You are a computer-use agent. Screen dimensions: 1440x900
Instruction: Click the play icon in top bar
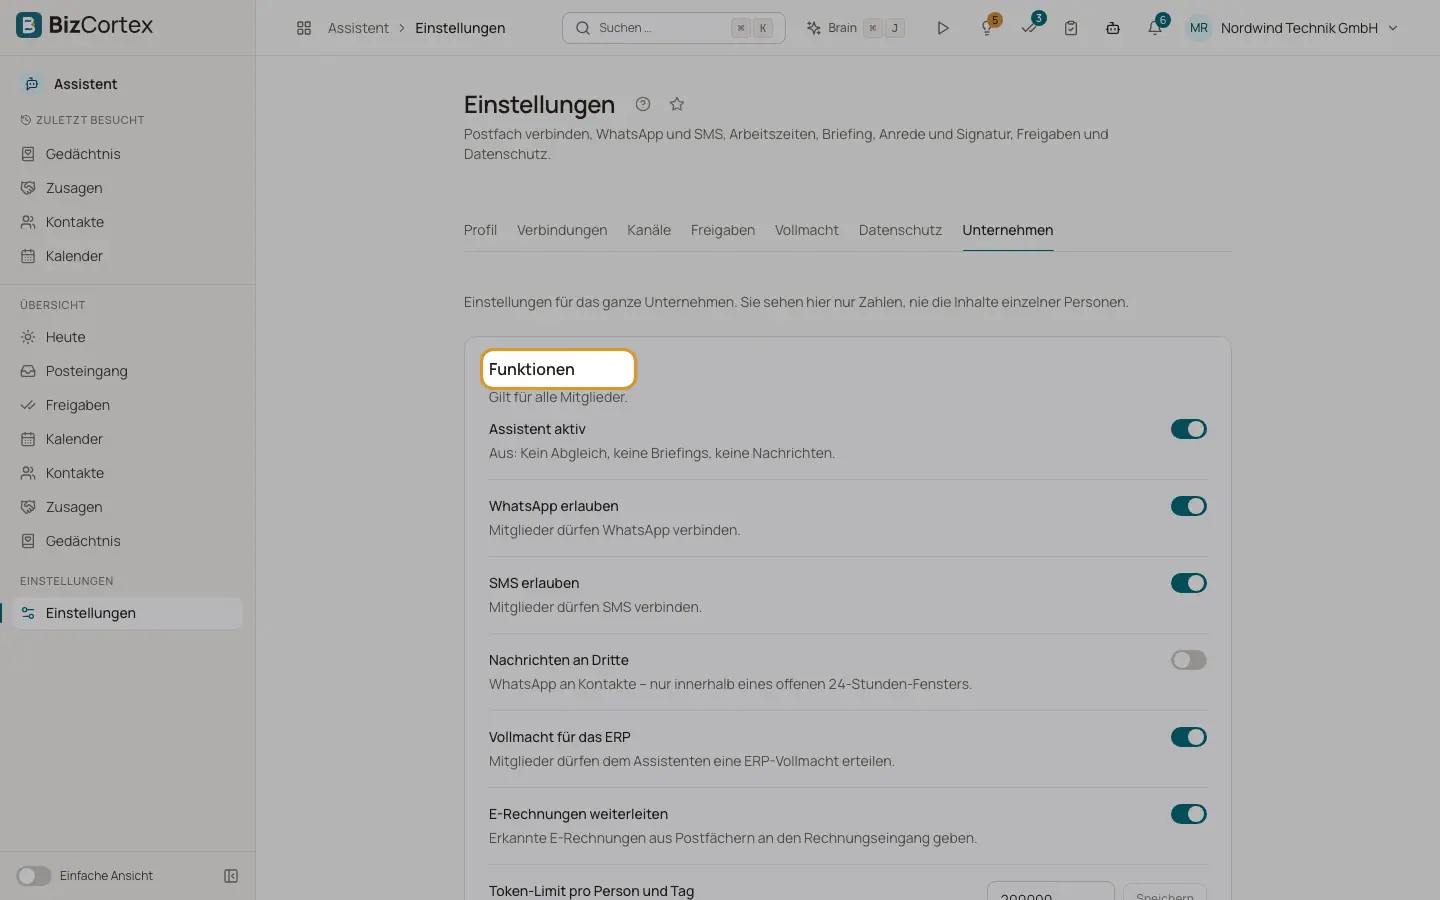pos(943,28)
